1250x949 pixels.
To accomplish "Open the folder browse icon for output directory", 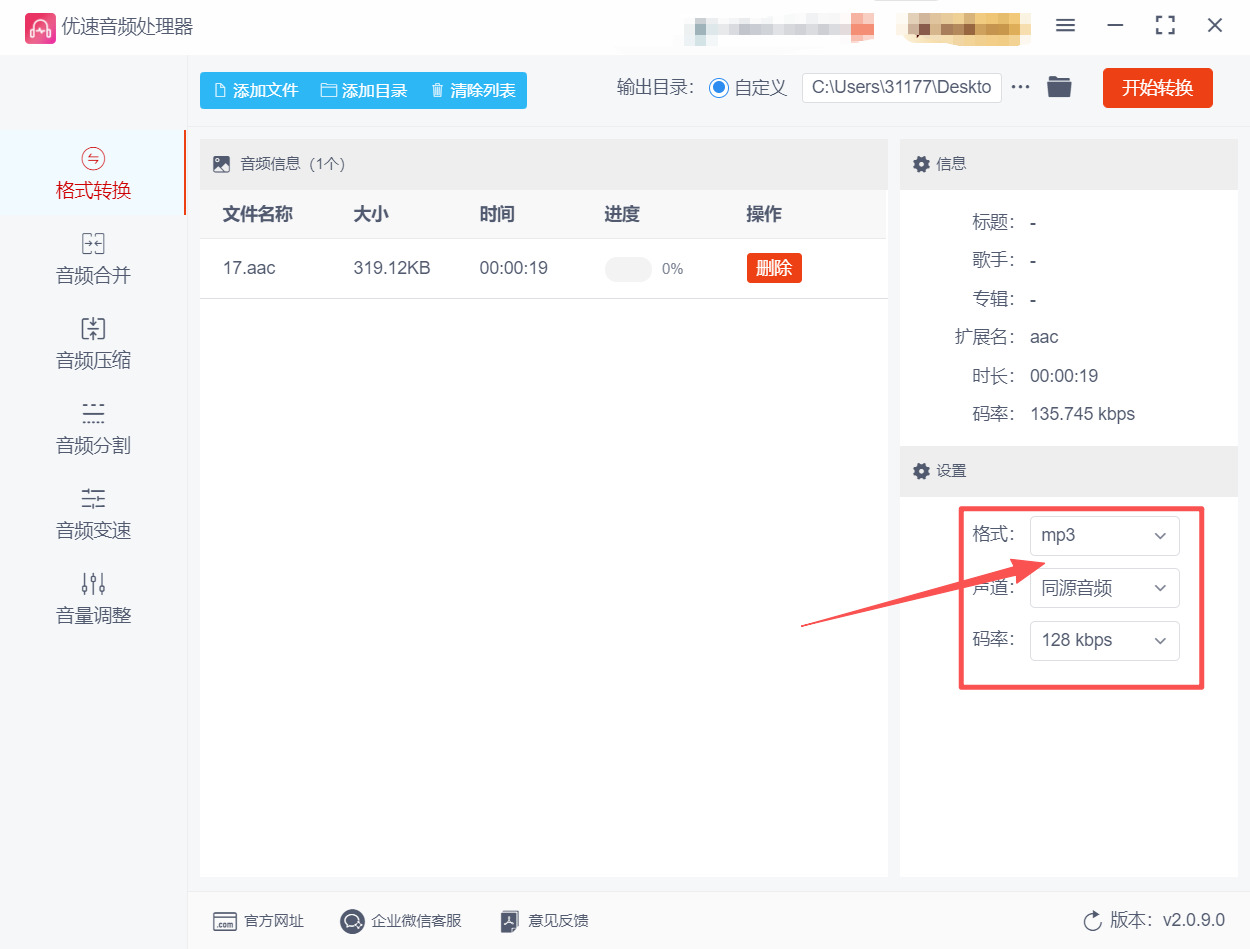I will (x=1060, y=87).
